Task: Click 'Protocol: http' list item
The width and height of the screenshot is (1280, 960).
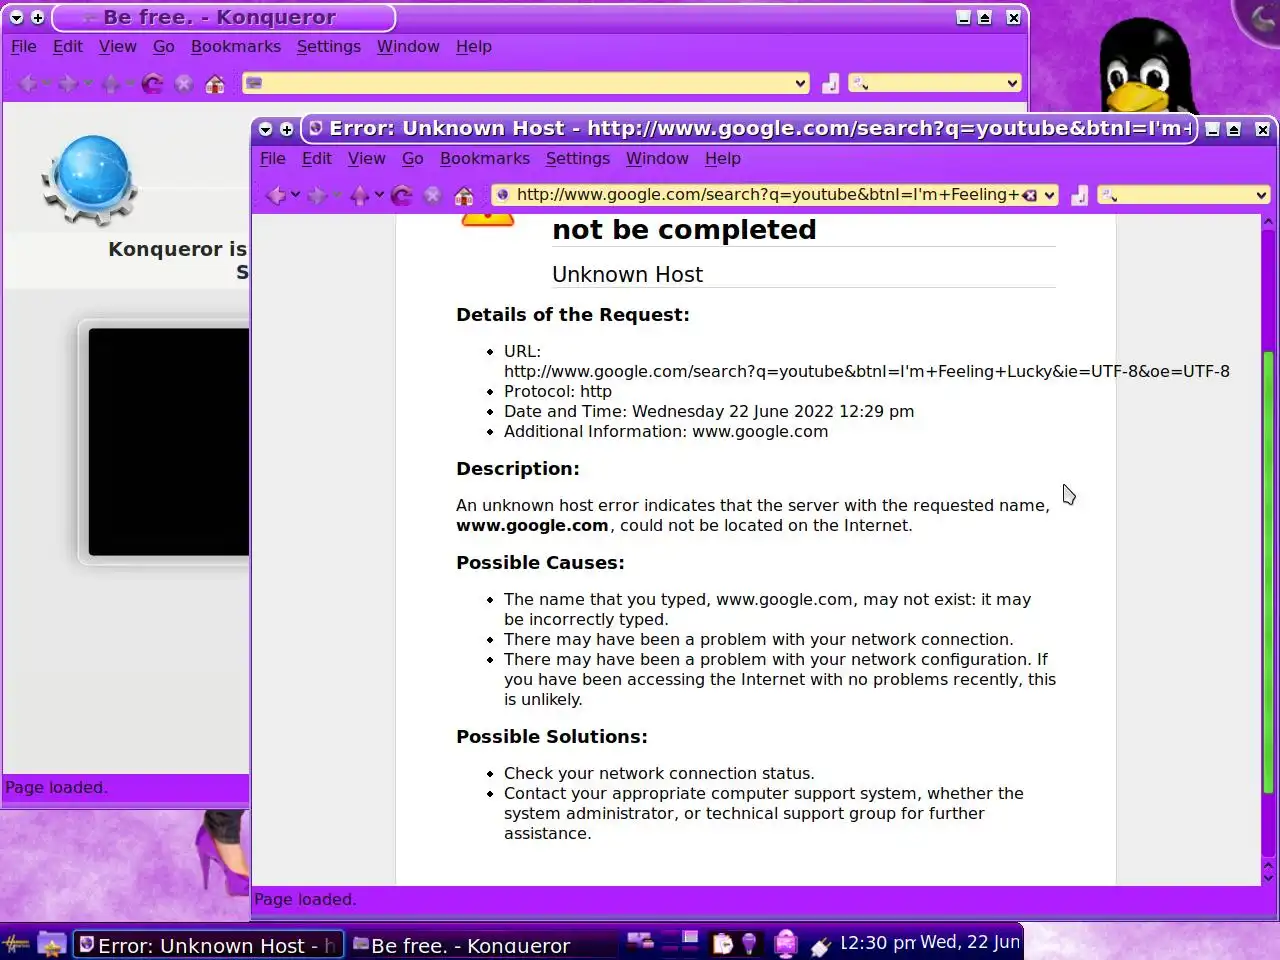Action: (558, 391)
